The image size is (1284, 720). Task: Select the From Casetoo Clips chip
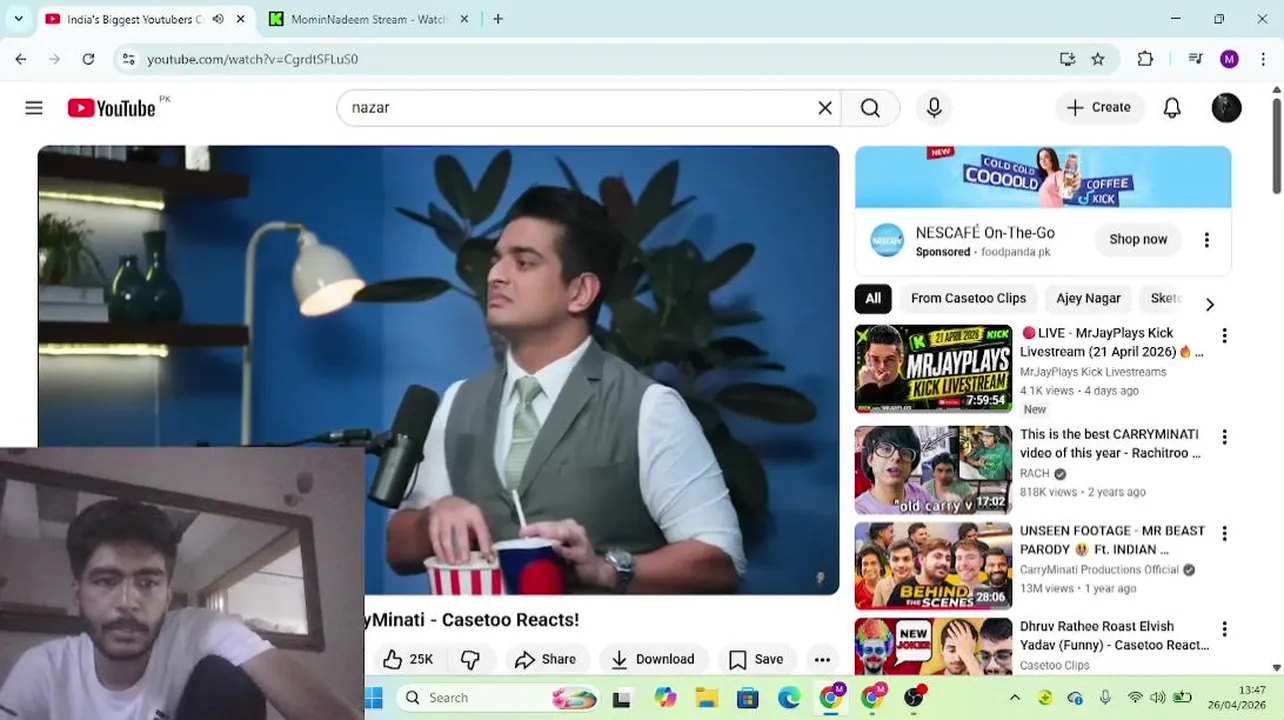[968, 298]
